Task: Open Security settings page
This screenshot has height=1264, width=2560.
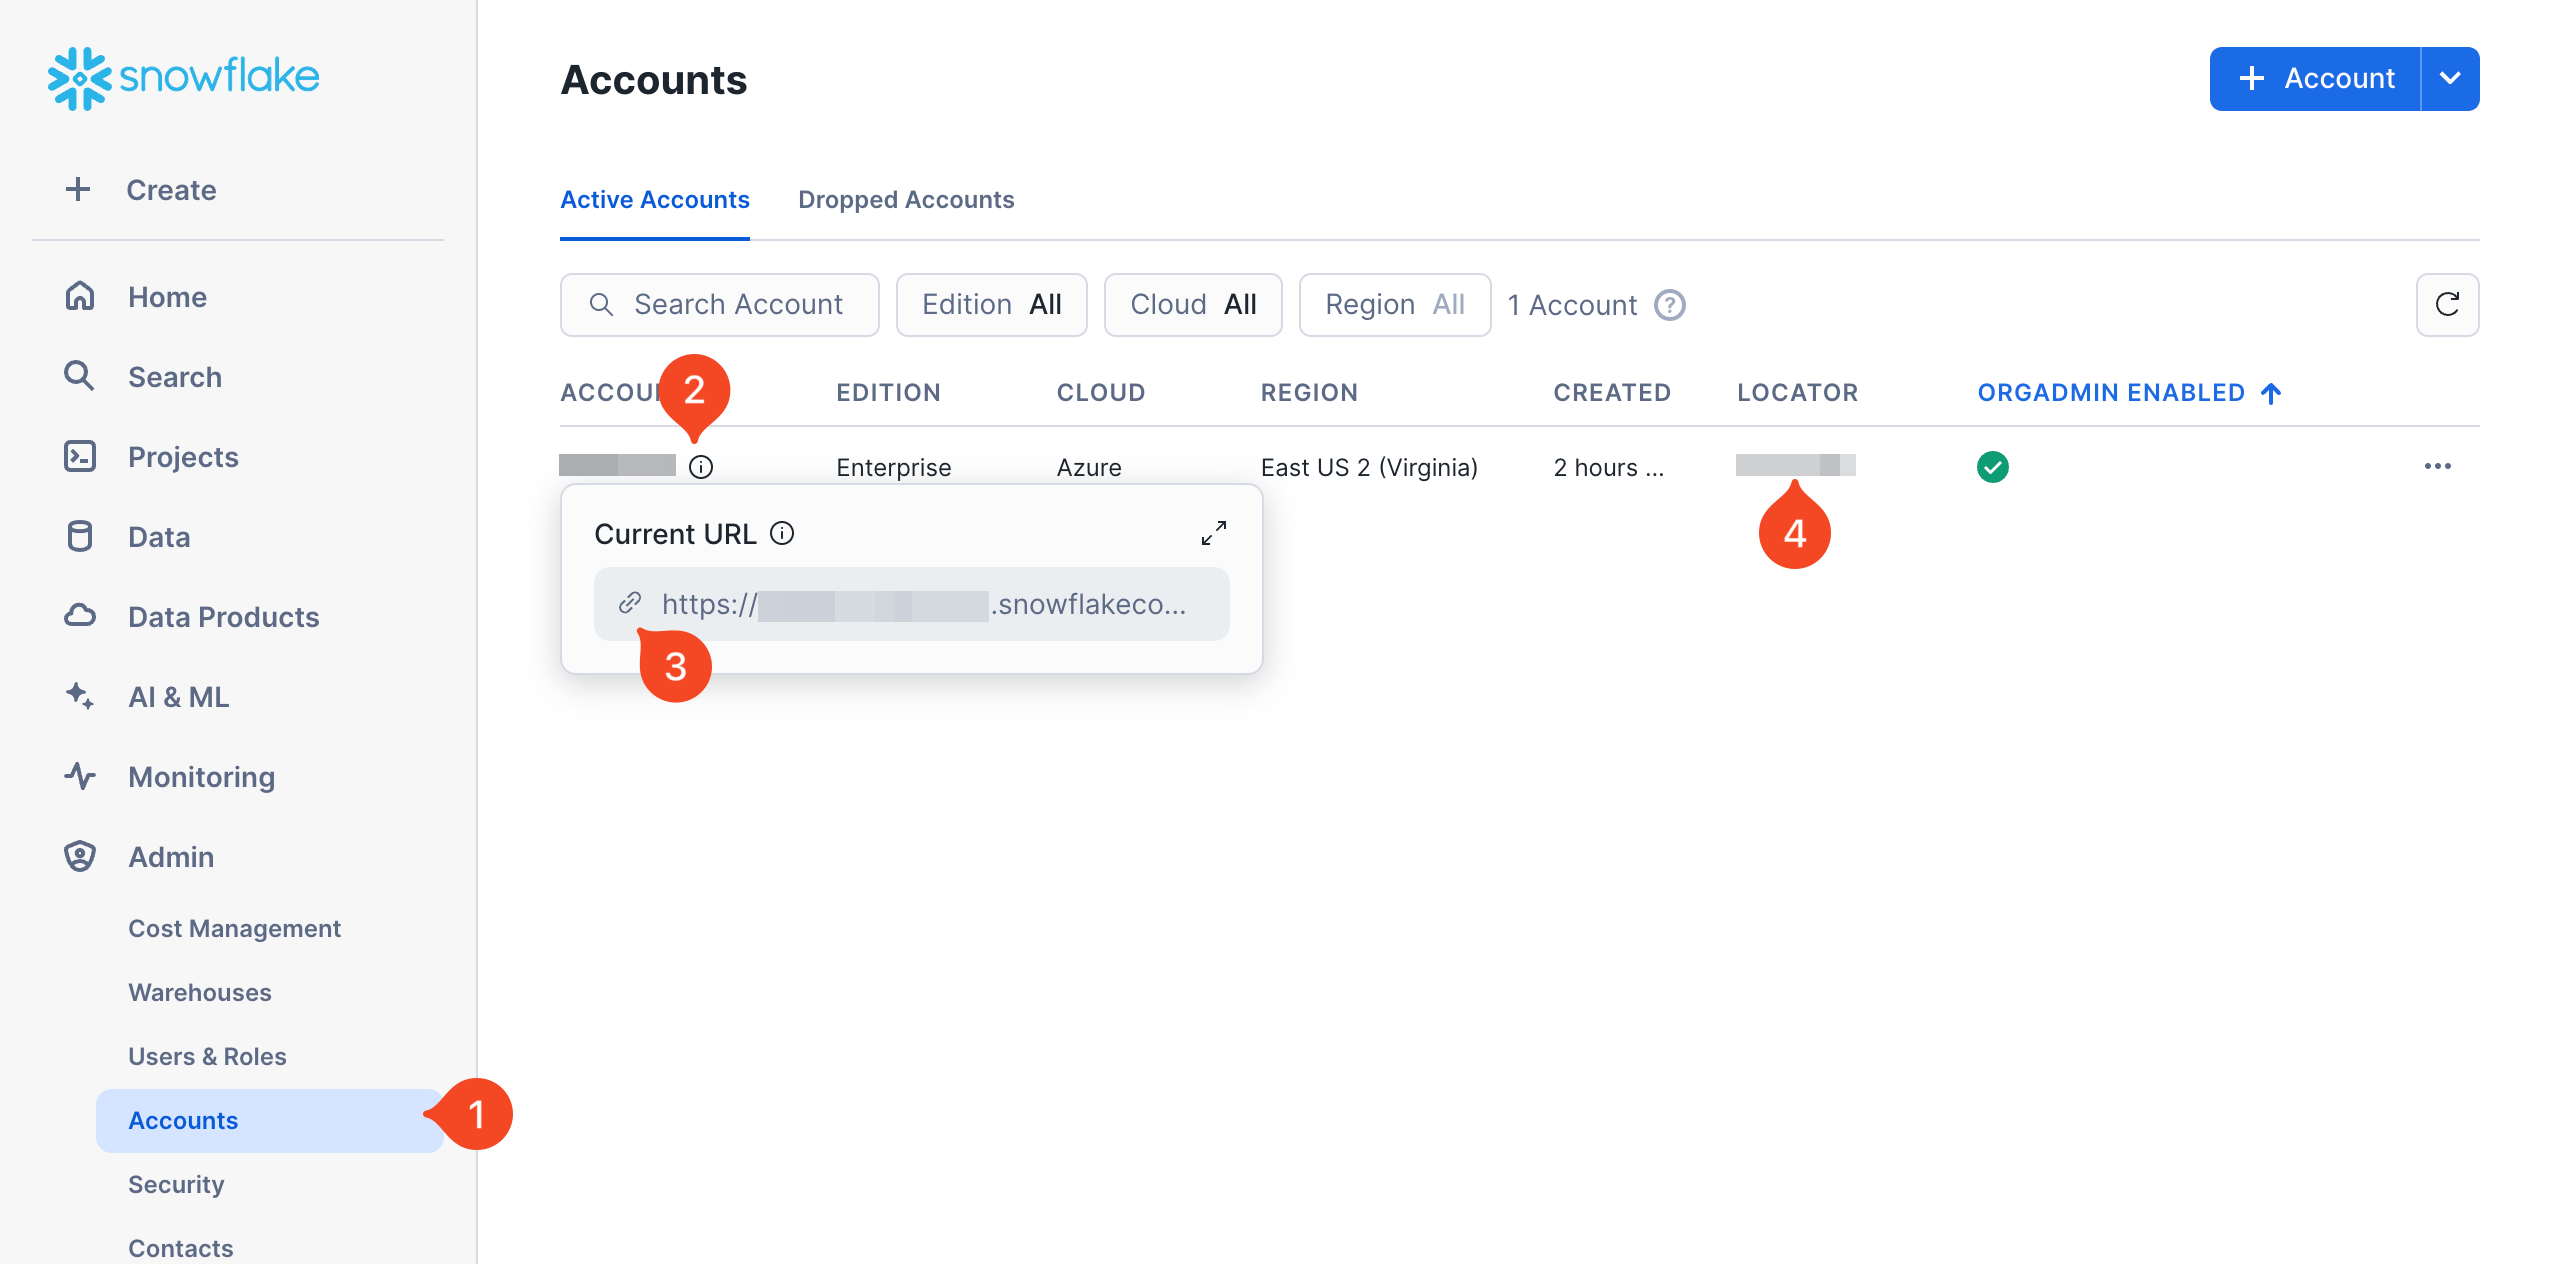Action: pos(176,1185)
